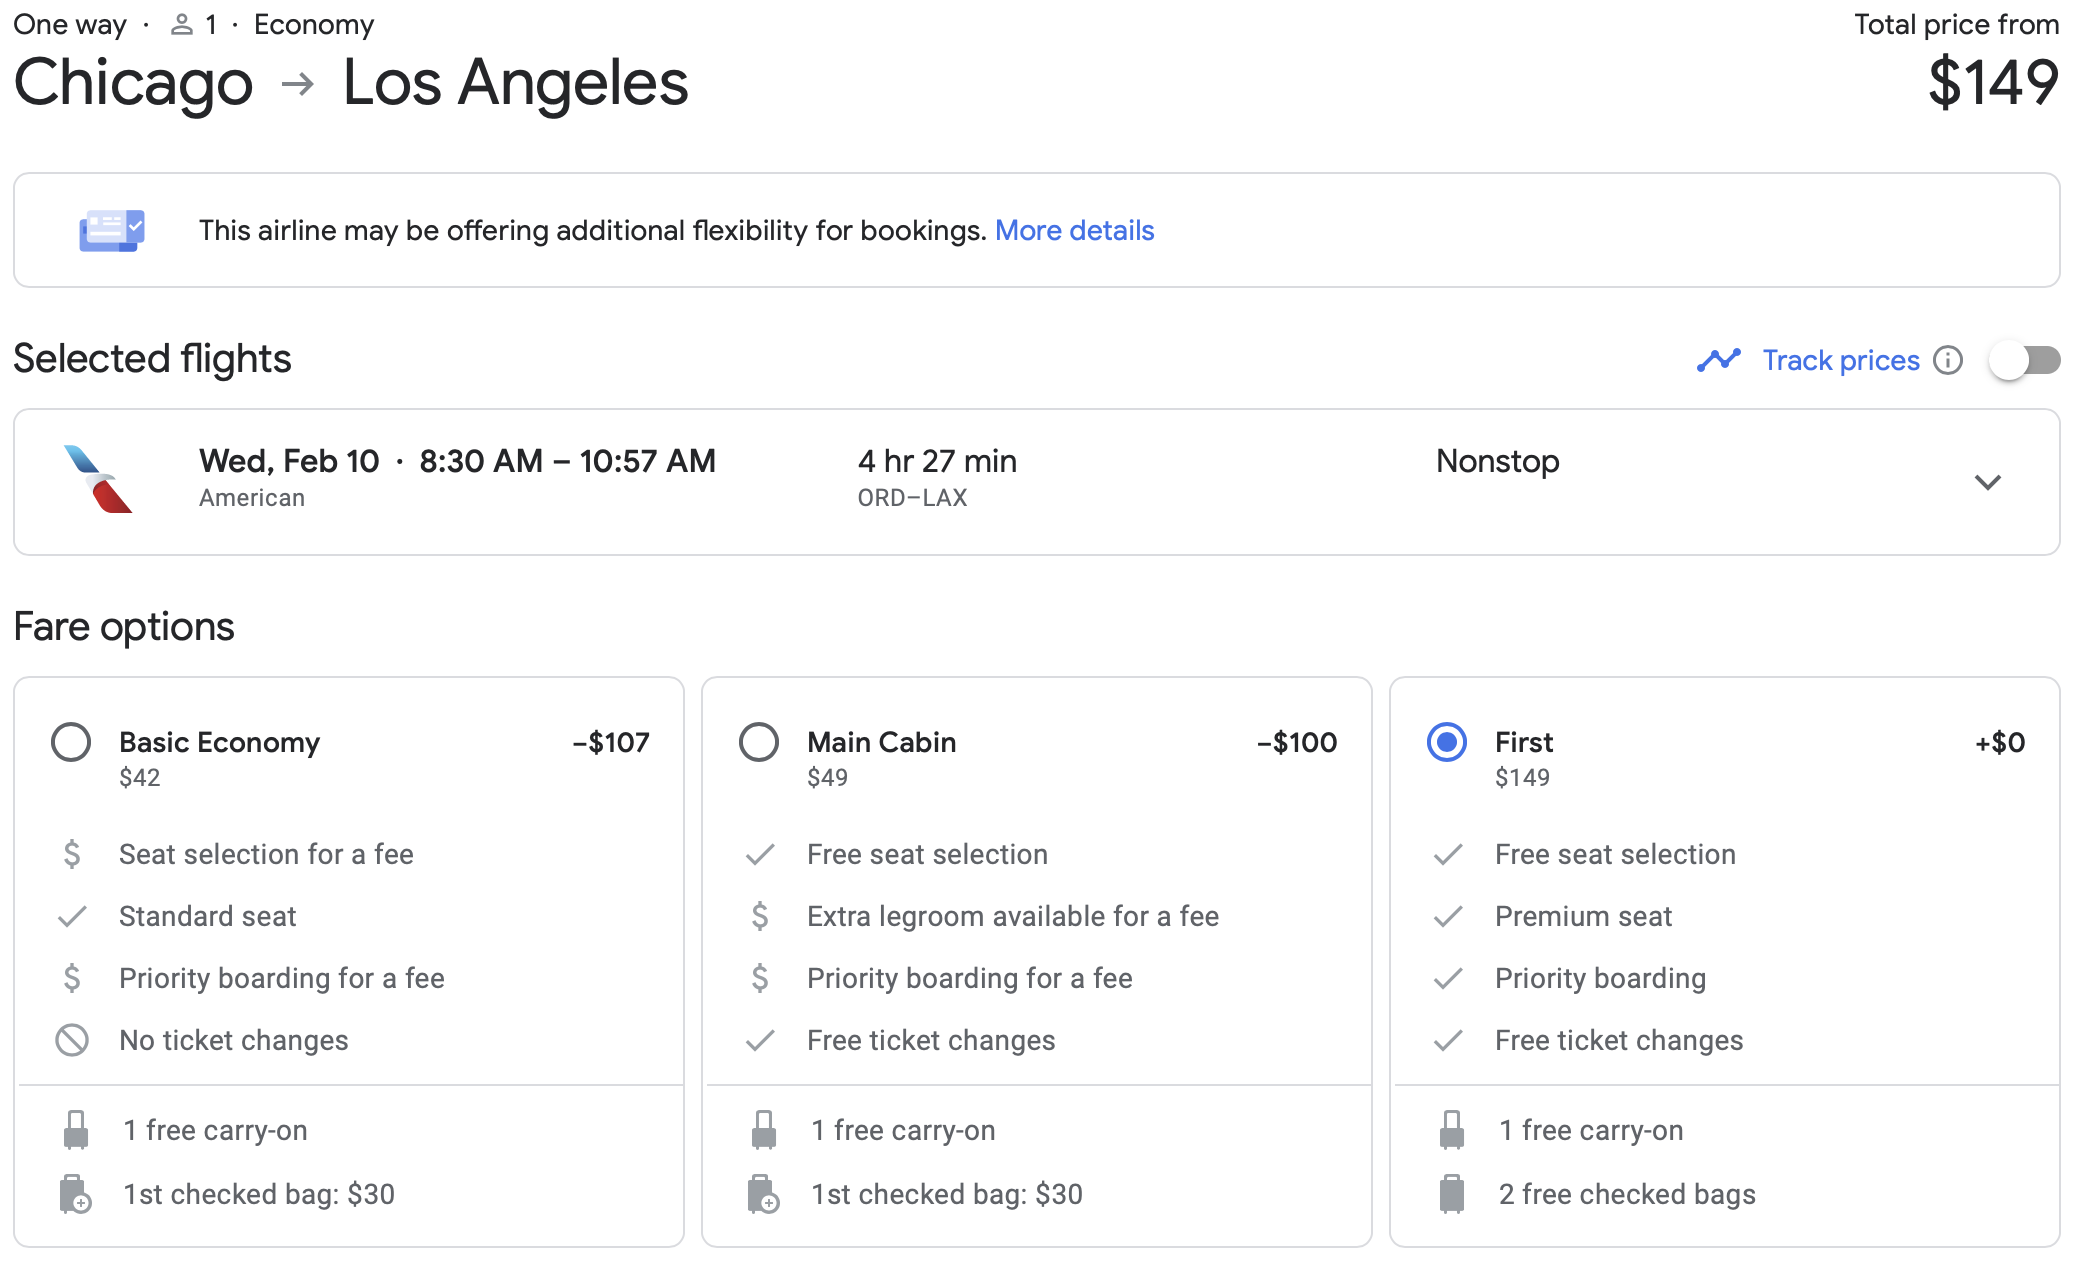Click the two free checked bags icon under First
The height and width of the screenshot is (1264, 2078).
(x=1449, y=1193)
